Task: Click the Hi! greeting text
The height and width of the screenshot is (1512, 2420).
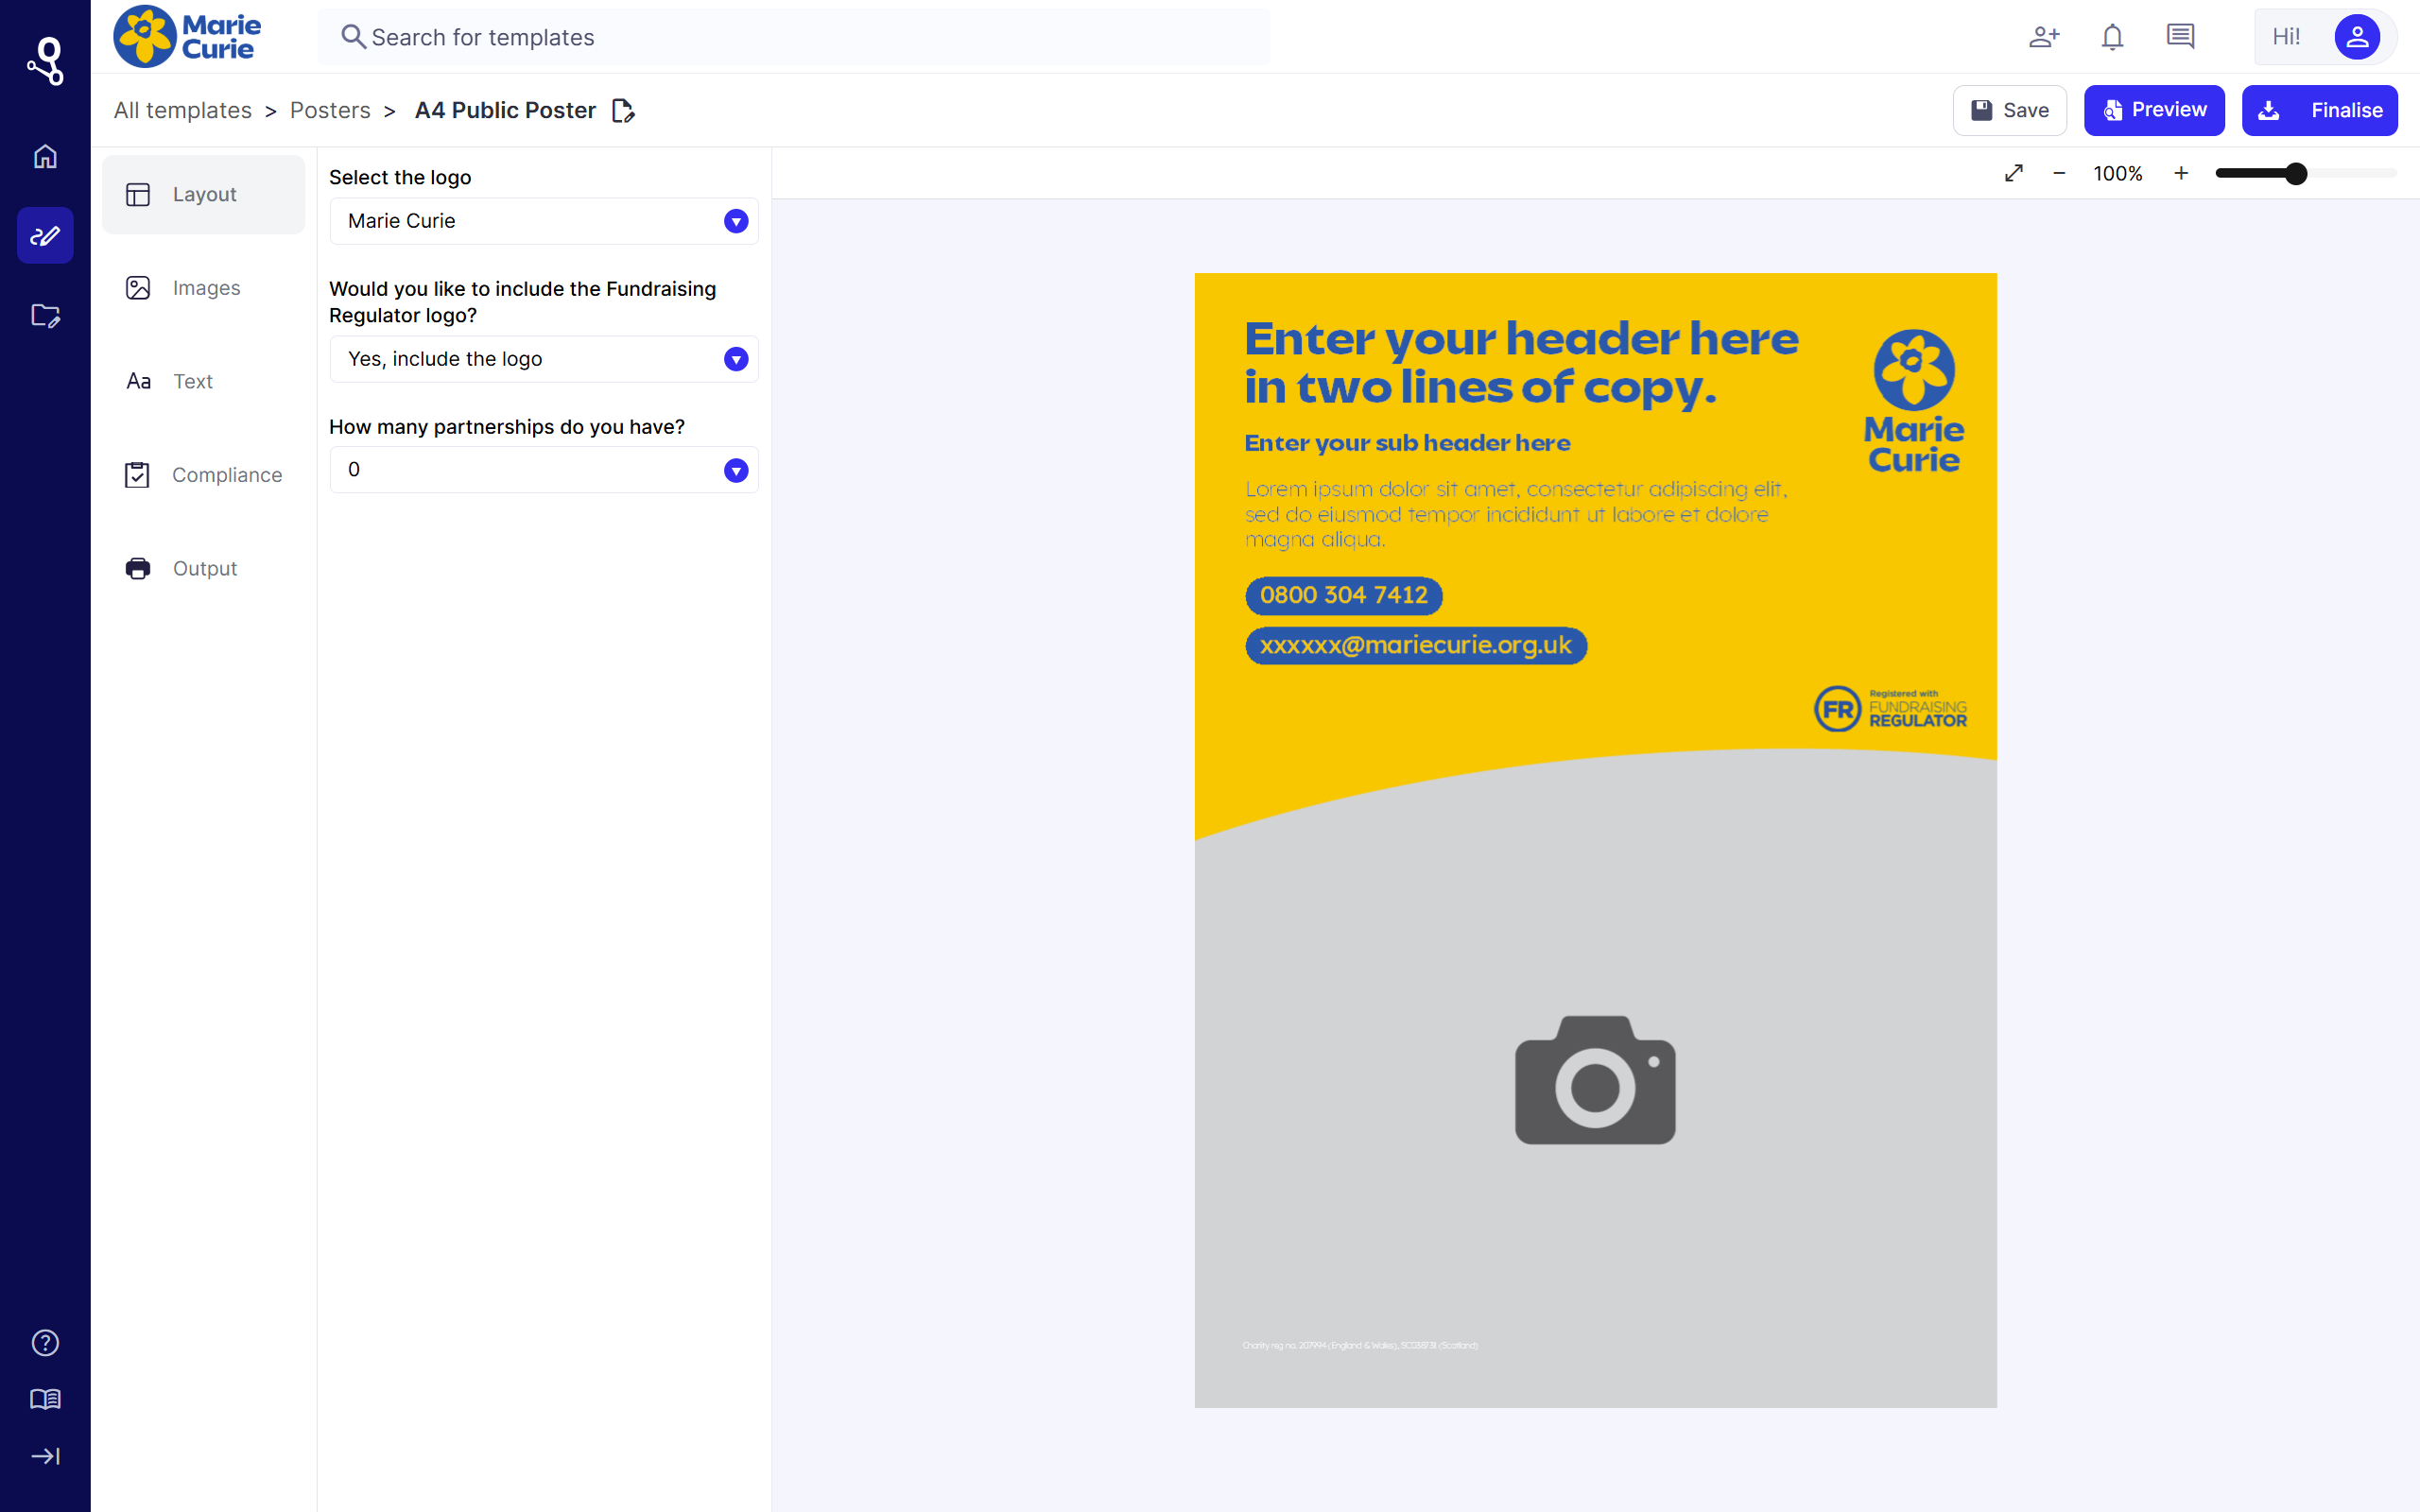Action: tap(2286, 37)
